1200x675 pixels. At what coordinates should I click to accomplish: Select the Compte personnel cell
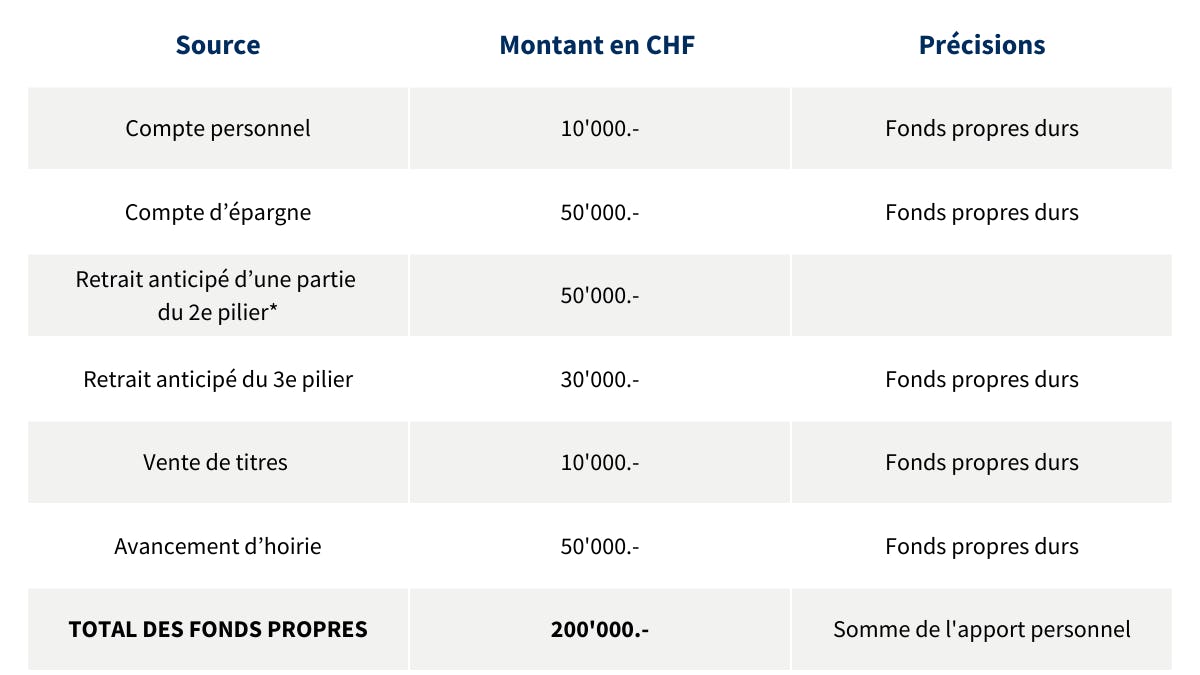point(218,129)
